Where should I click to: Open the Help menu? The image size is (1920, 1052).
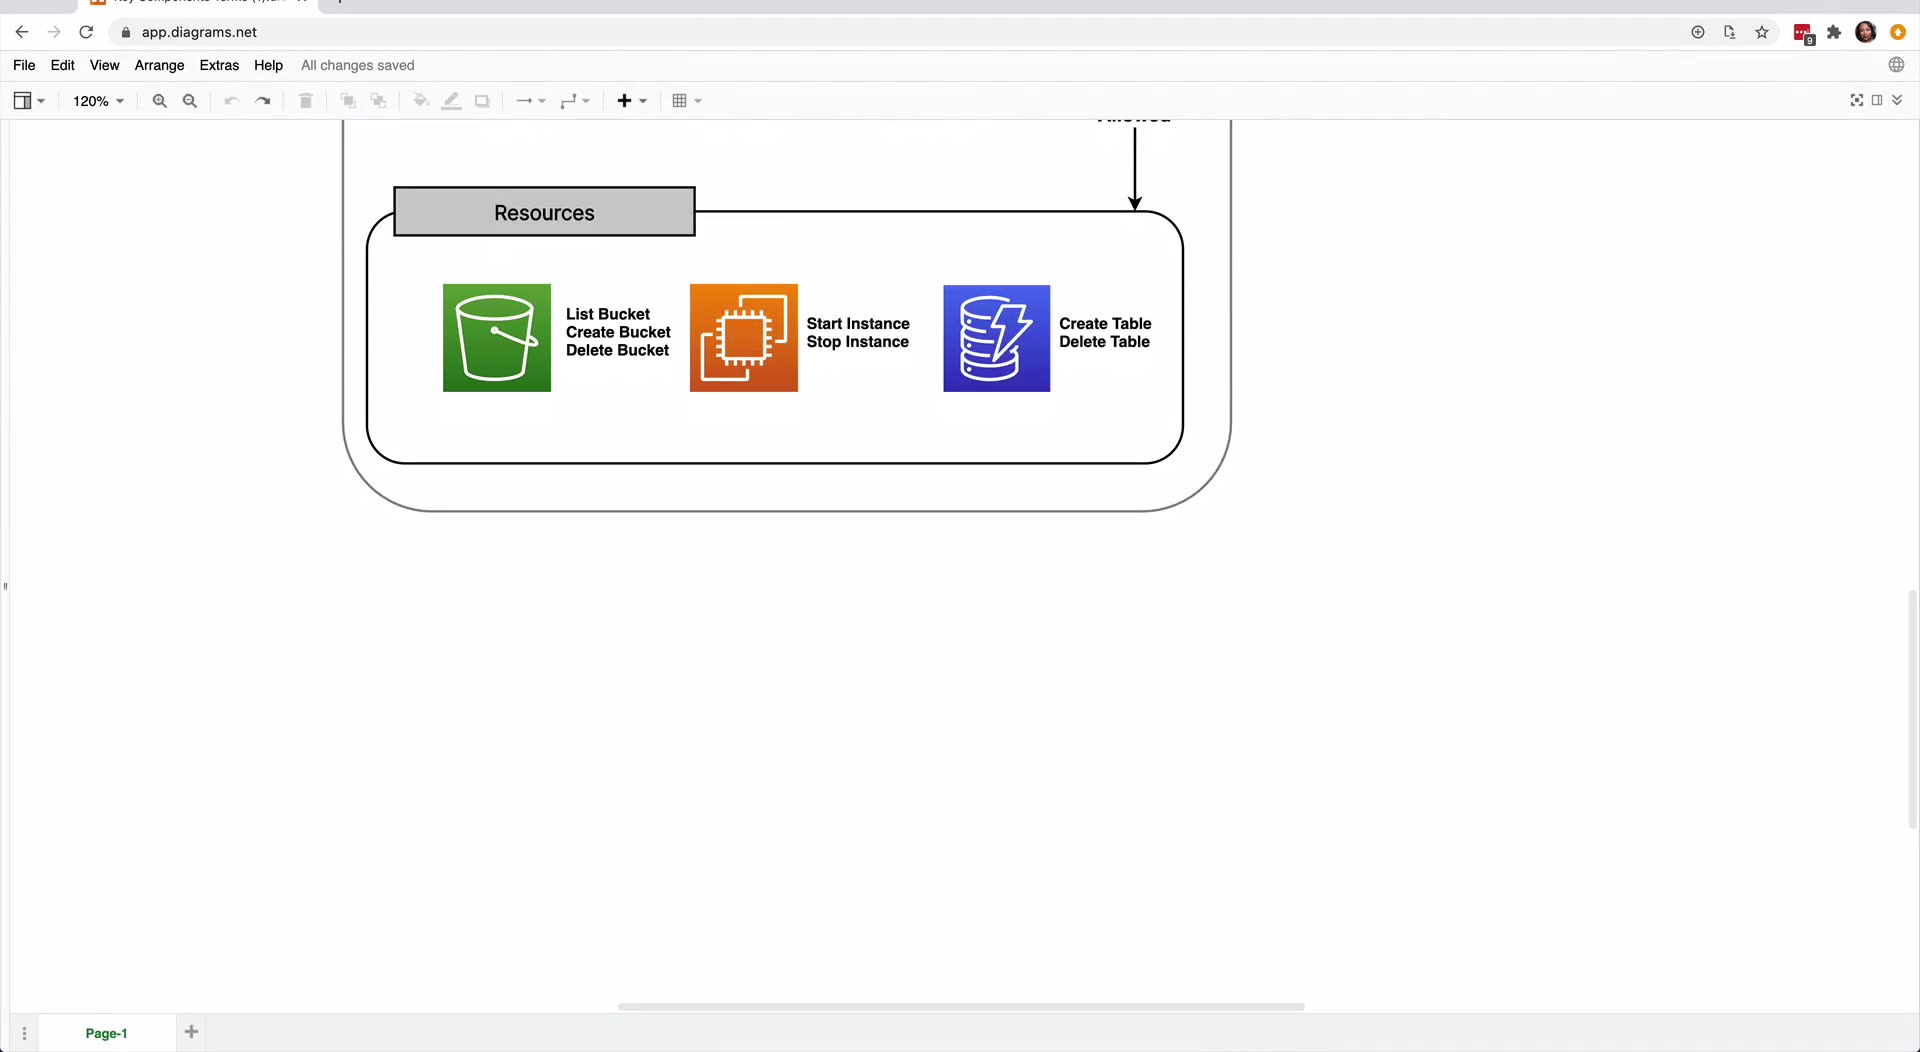tap(268, 65)
